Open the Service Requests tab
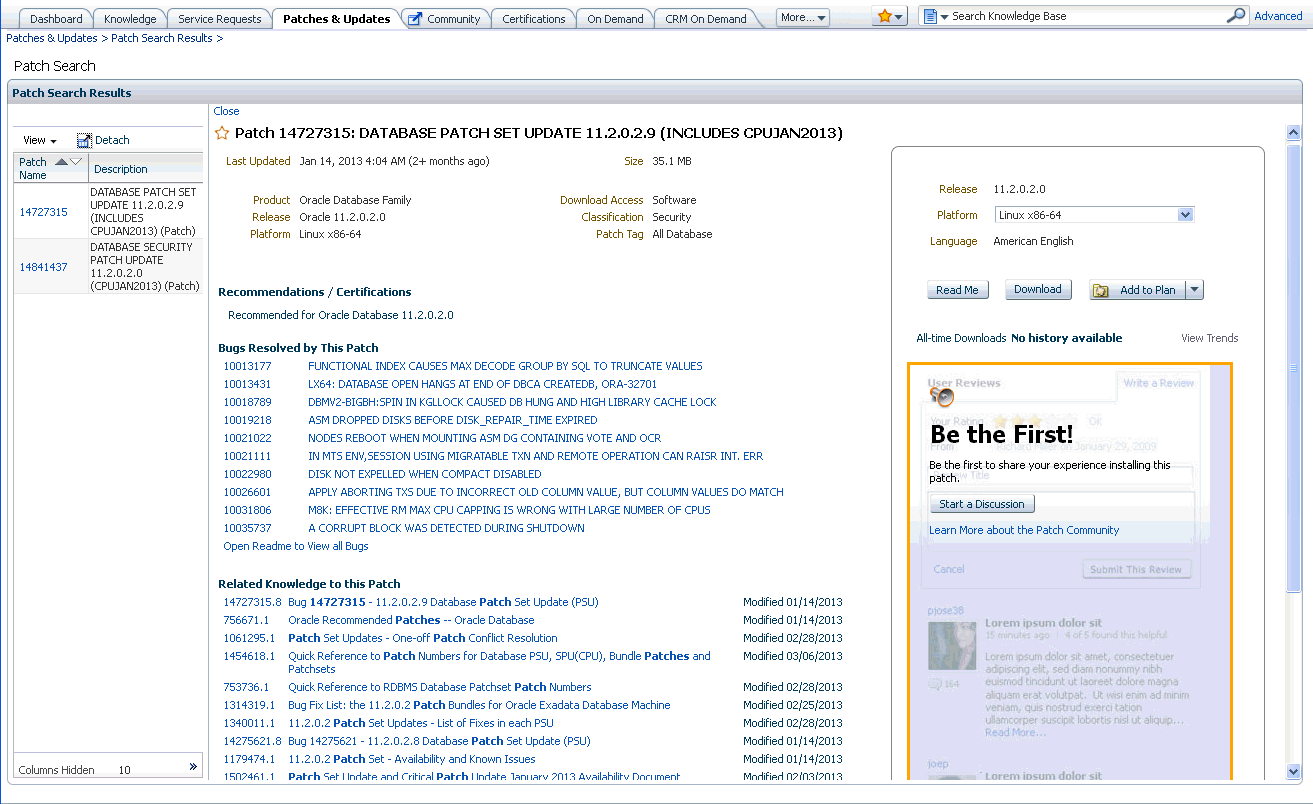 (219, 19)
